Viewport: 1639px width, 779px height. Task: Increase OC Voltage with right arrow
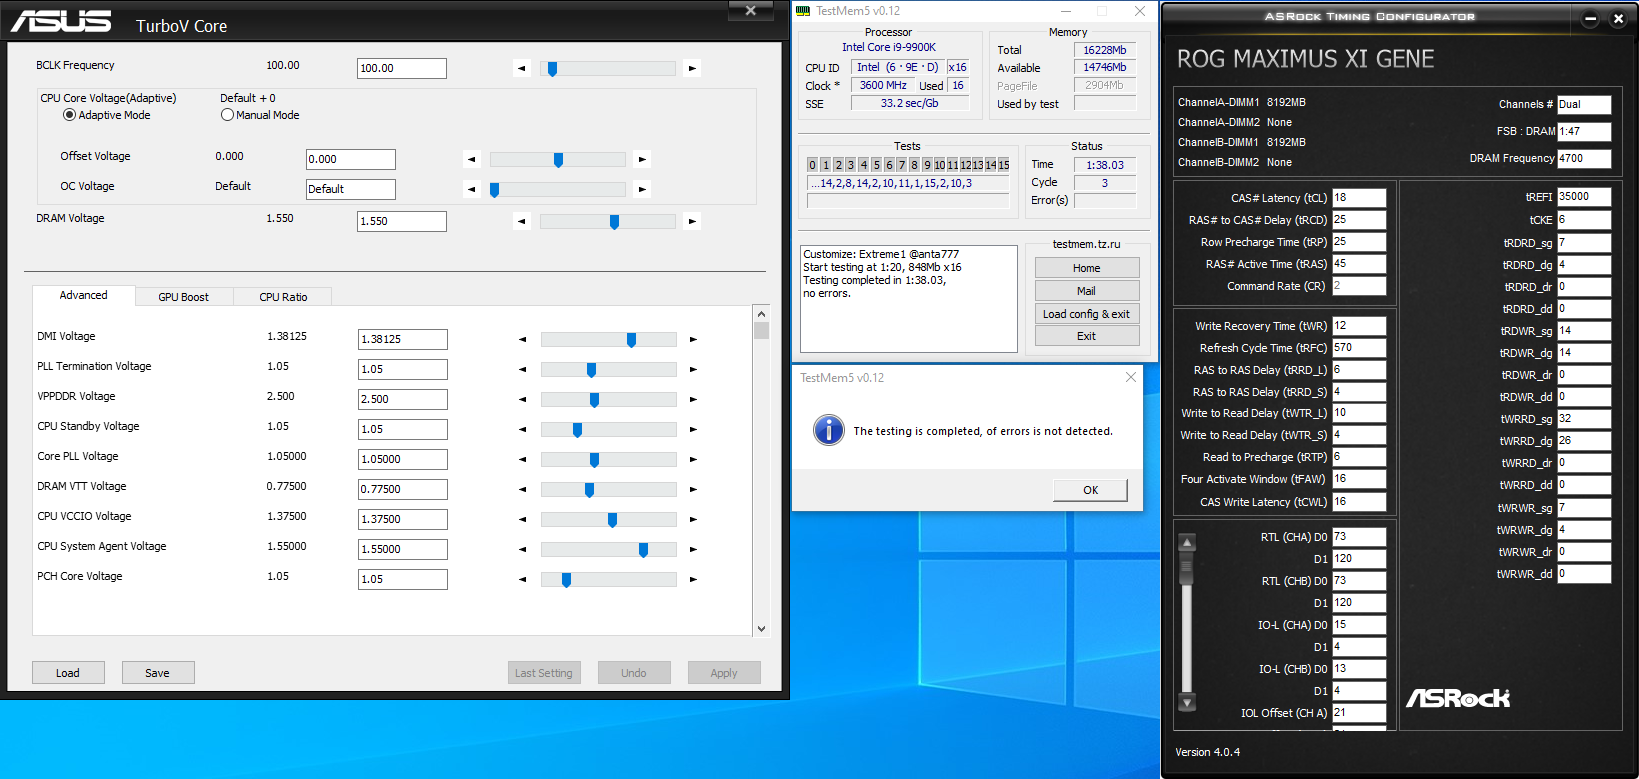tap(642, 189)
